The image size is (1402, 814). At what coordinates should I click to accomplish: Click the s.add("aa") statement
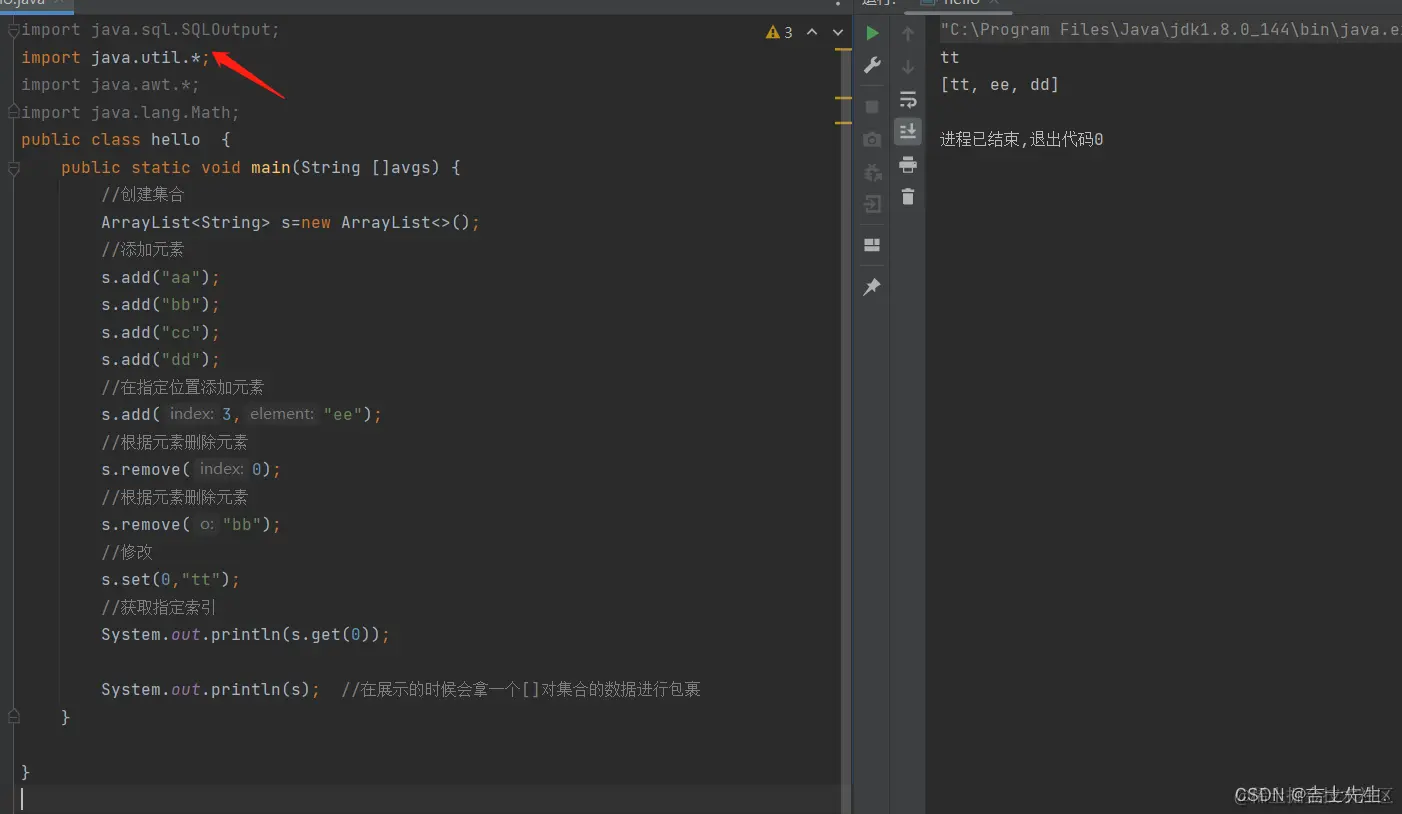(x=160, y=277)
